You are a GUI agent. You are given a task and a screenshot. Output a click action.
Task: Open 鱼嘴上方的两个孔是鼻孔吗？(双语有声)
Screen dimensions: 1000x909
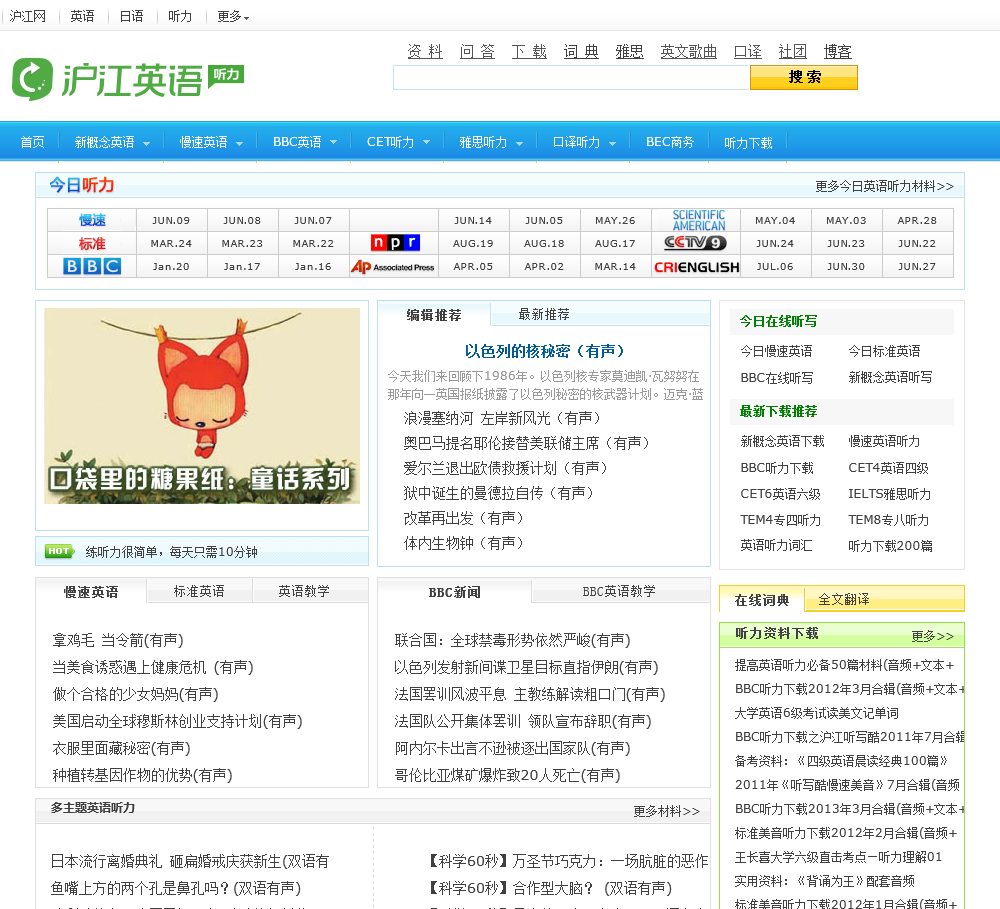pos(176,888)
